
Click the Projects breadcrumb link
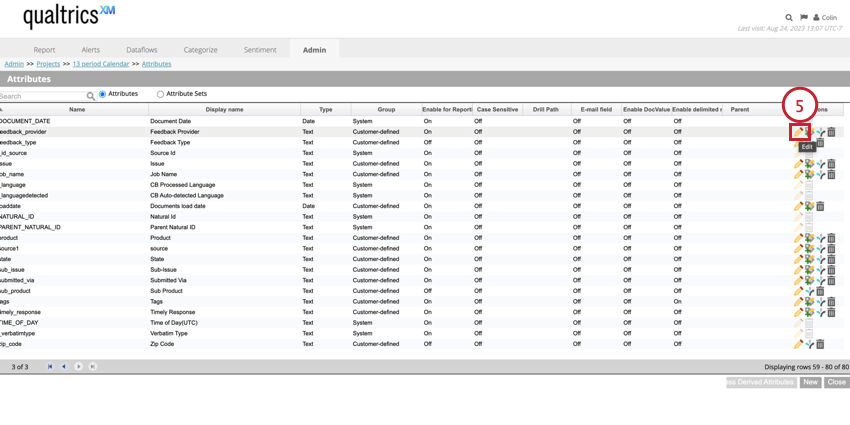[x=48, y=64]
